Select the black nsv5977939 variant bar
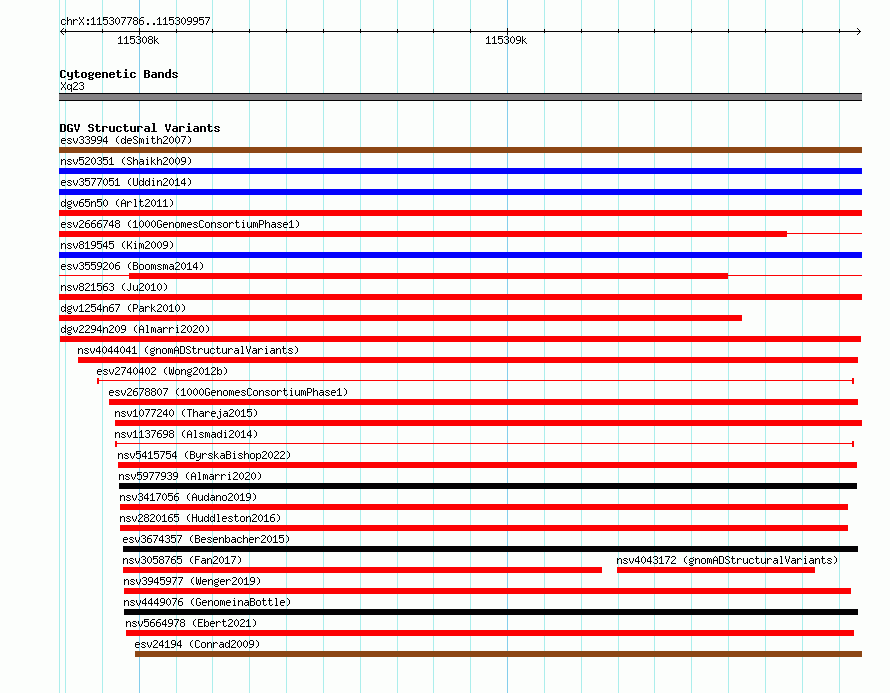This screenshot has width=890, height=693. coord(488,486)
